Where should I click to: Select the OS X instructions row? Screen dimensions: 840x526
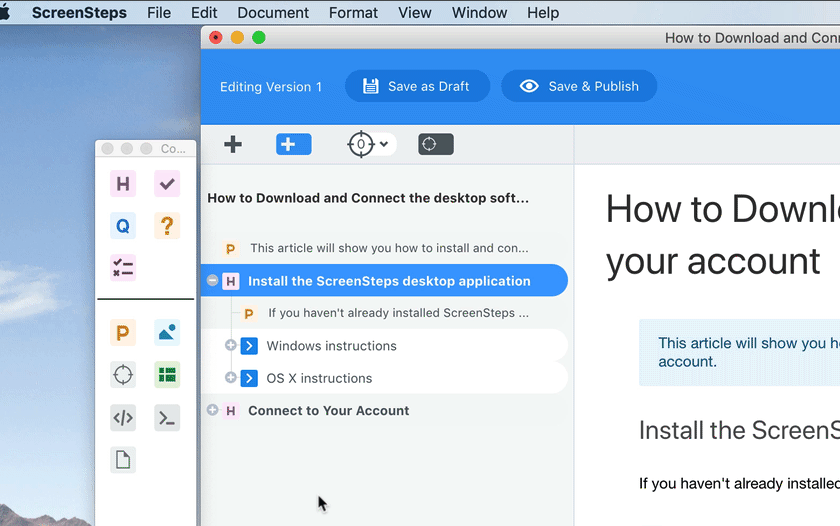tap(385, 378)
